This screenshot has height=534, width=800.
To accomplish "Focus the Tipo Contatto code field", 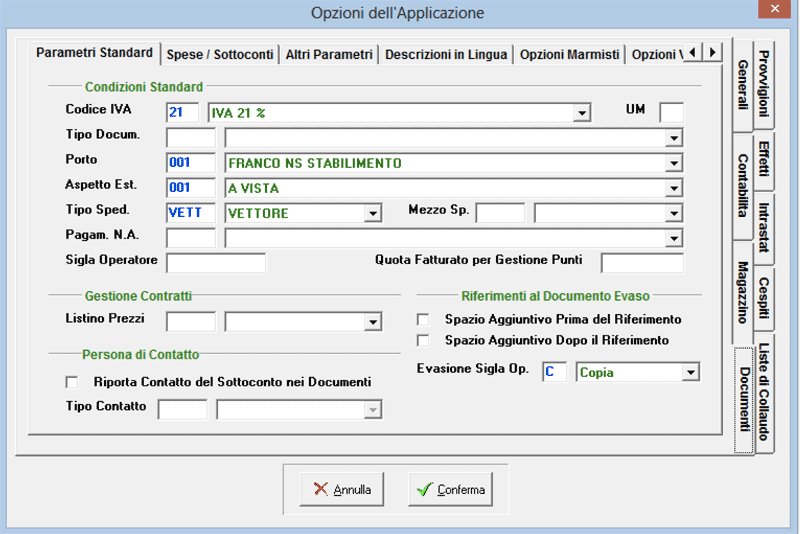I will (x=183, y=410).
